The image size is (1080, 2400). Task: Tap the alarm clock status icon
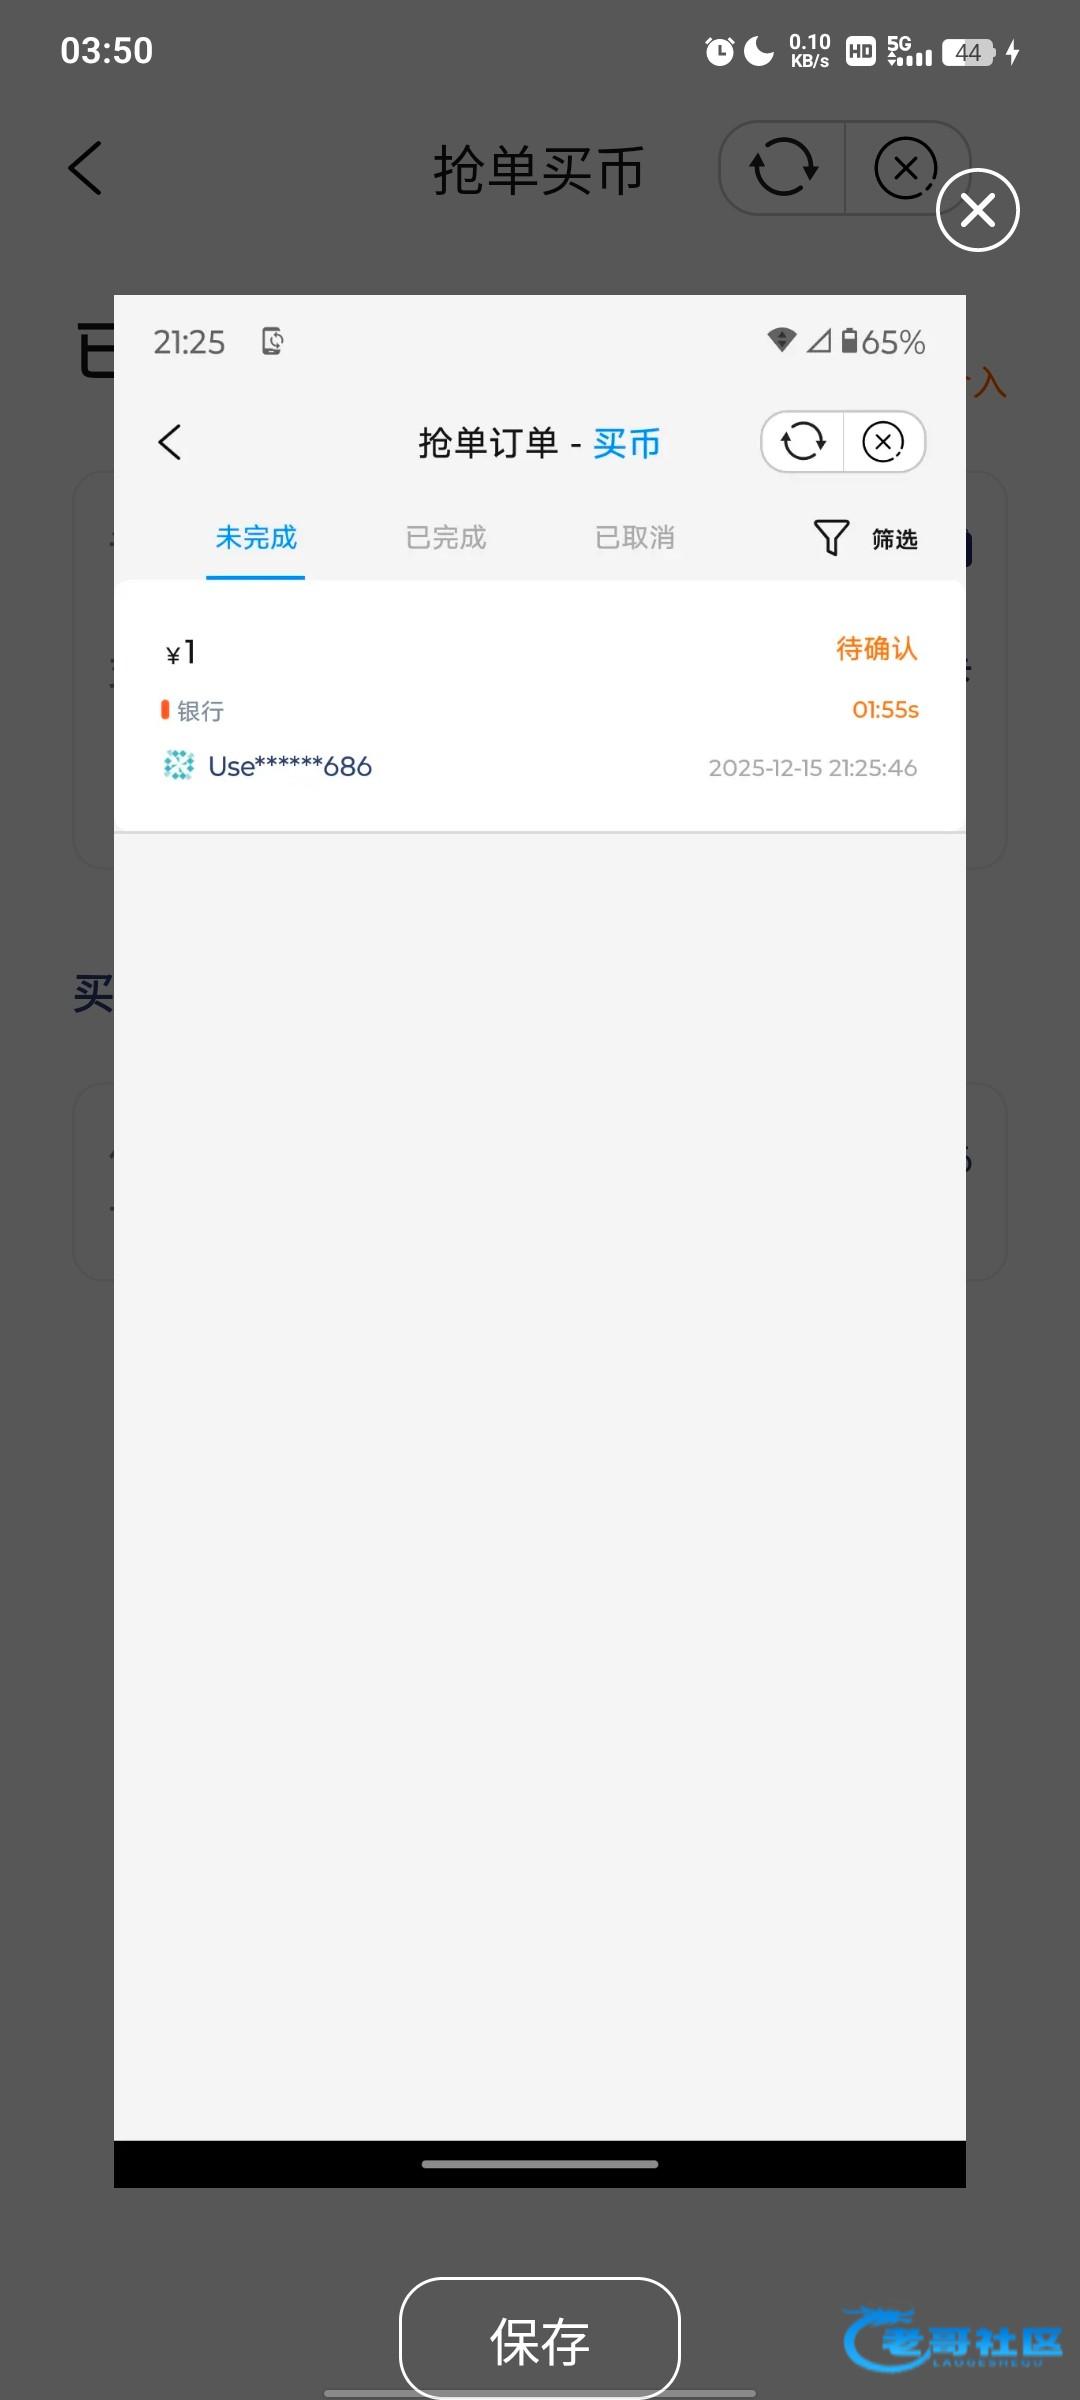719,51
